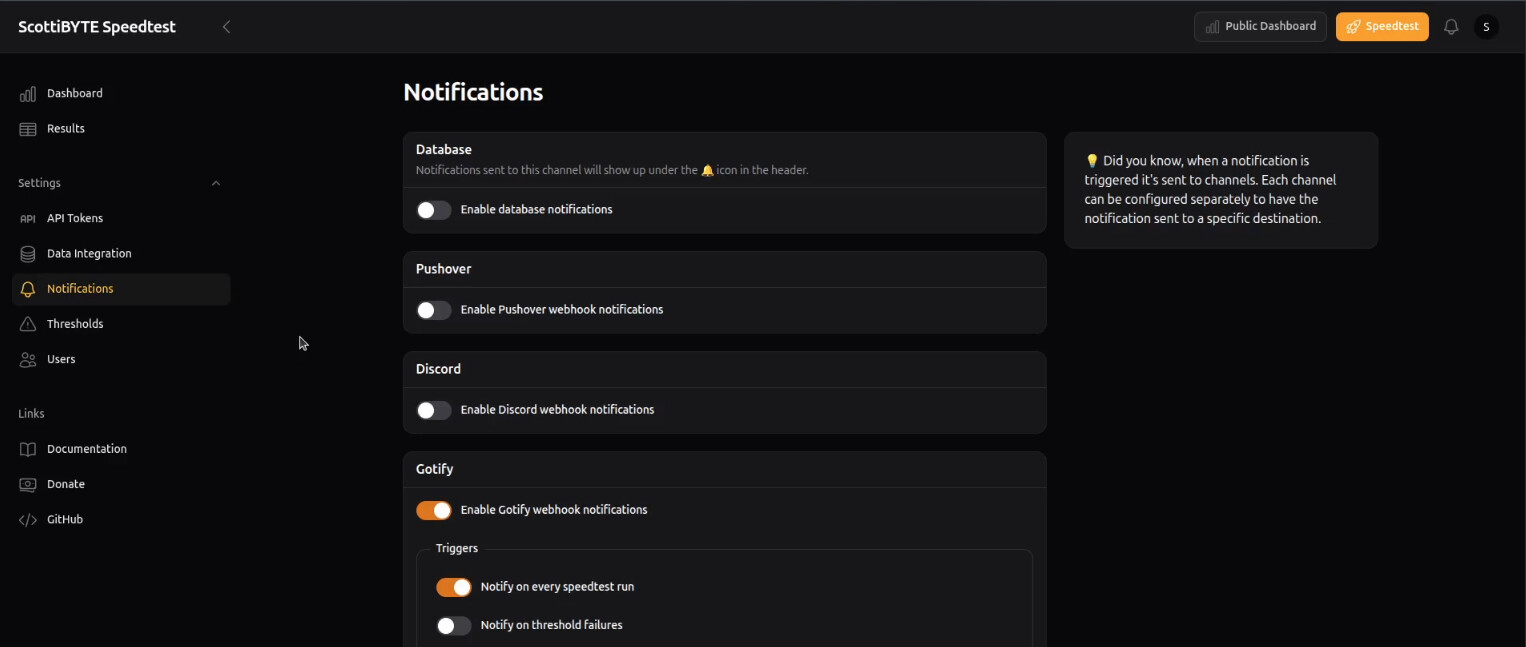Viewport: 1526px width, 647px height.
Task: Open the Donate link
Action: click(x=121, y=484)
